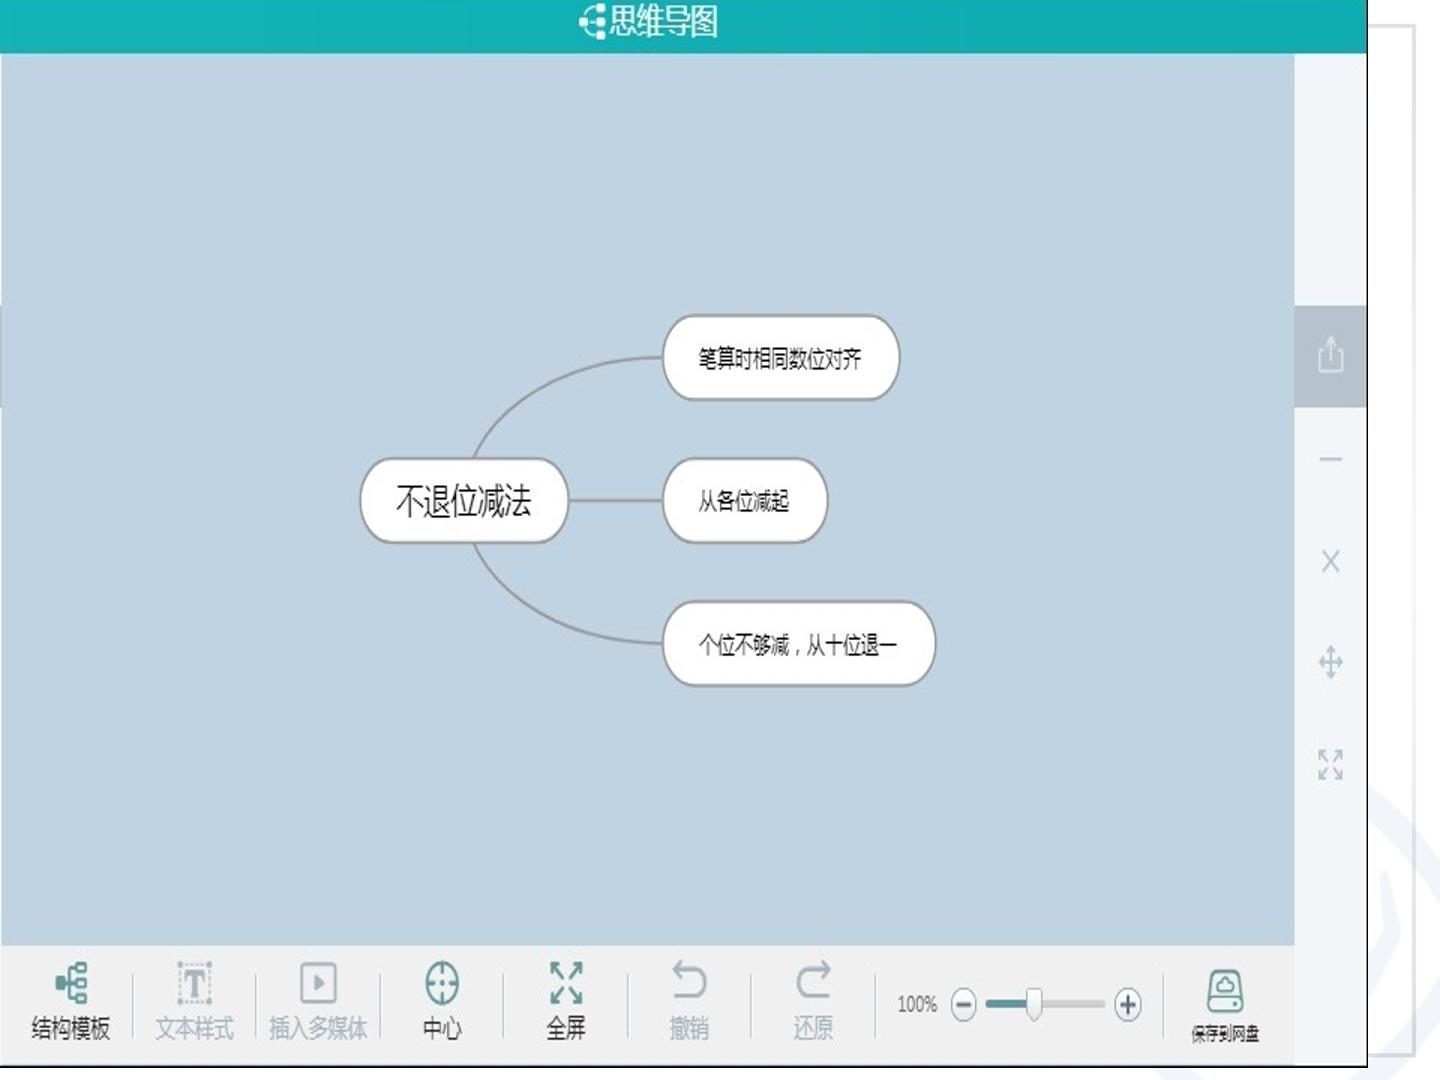Redo with the 还原 arrow icon
The width and height of the screenshot is (1440, 1080).
point(813,981)
